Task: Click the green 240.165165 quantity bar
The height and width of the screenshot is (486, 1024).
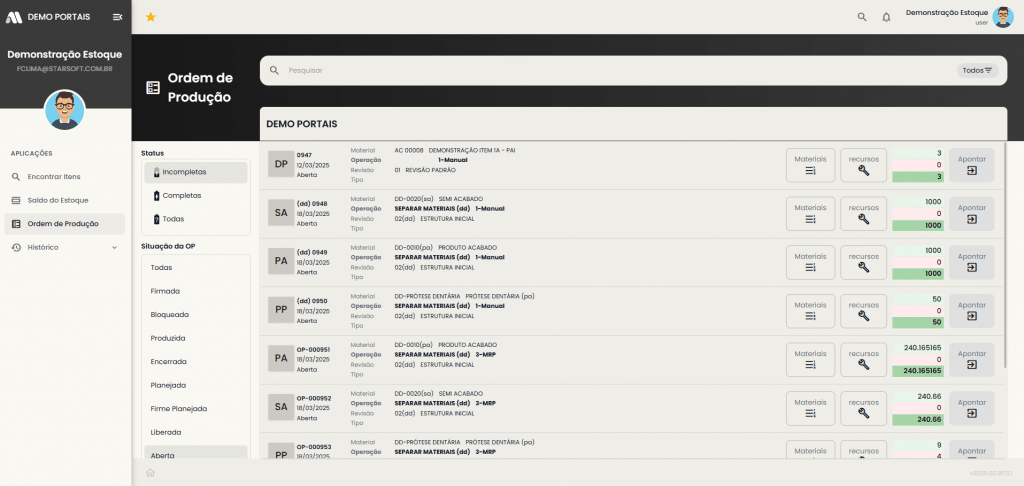Action: click(x=918, y=371)
